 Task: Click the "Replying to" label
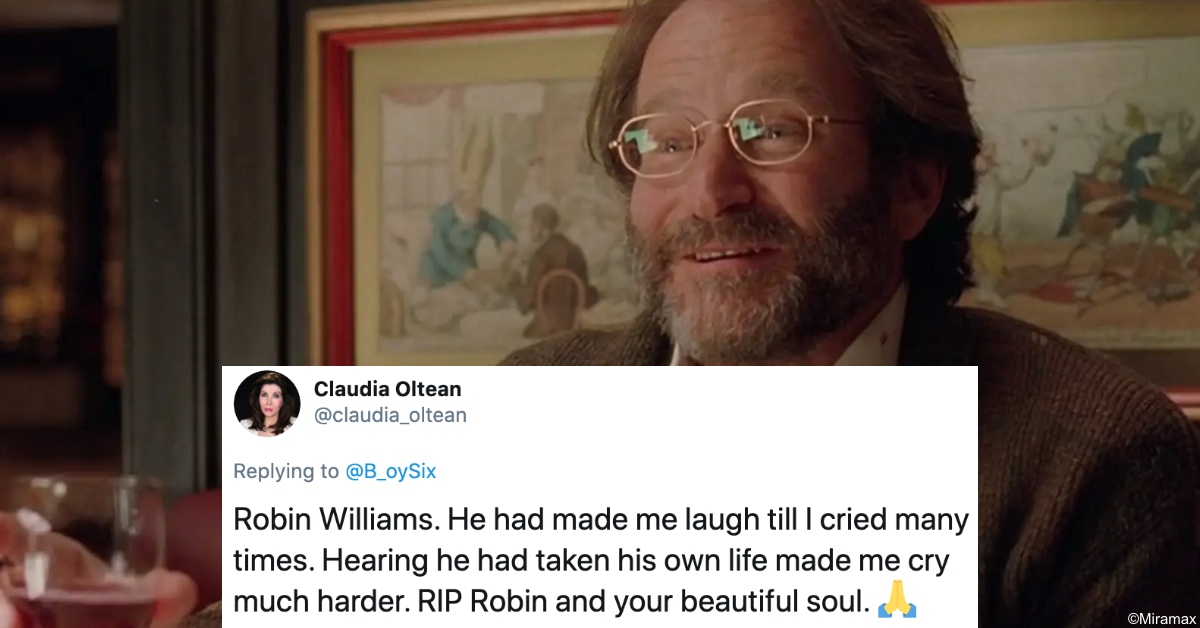click(x=288, y=470)
